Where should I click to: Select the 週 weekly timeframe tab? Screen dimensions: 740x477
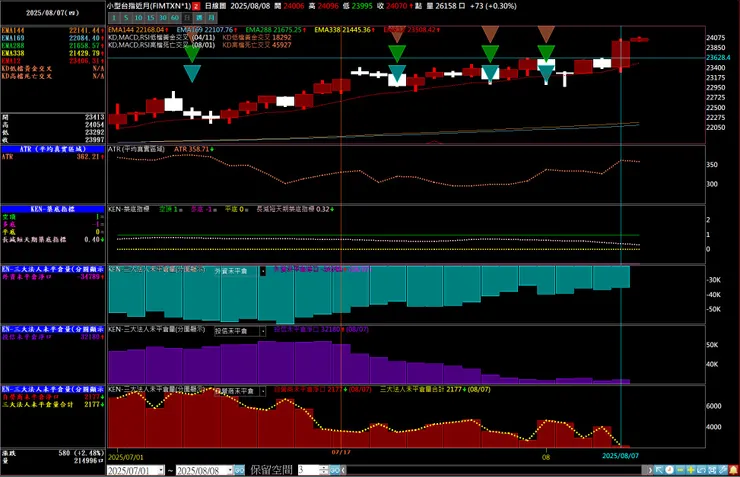tap(200, 18)
